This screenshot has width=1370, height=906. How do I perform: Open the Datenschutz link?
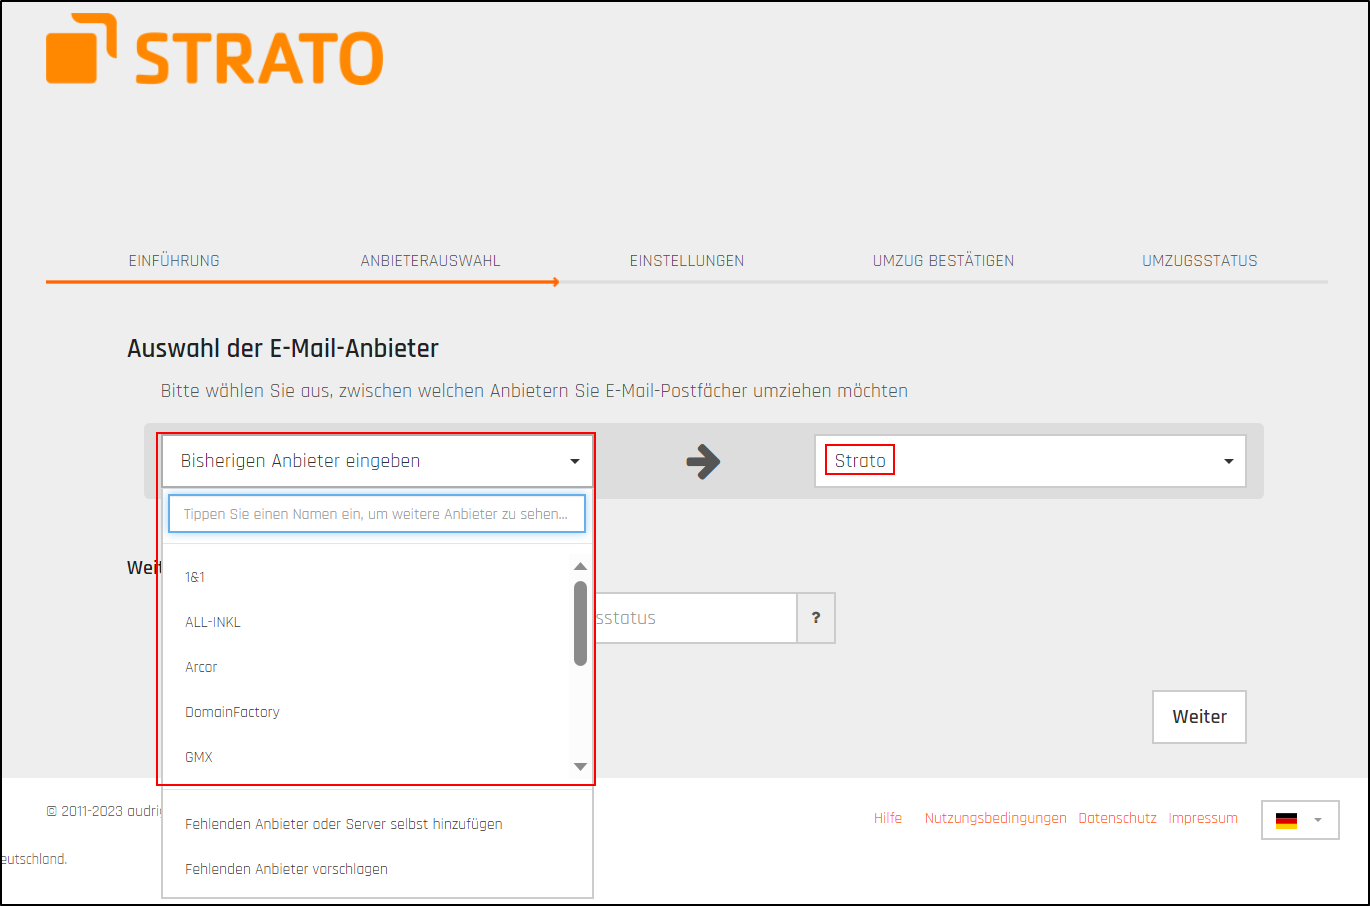(1117, 818)
